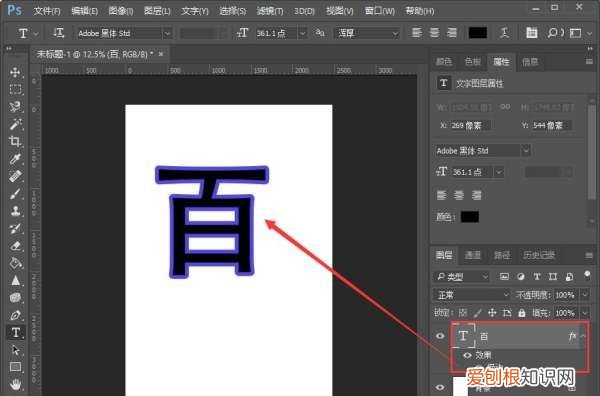
Task: Select the Horizontal Type tool in toolbox
Action: [15, 332]
